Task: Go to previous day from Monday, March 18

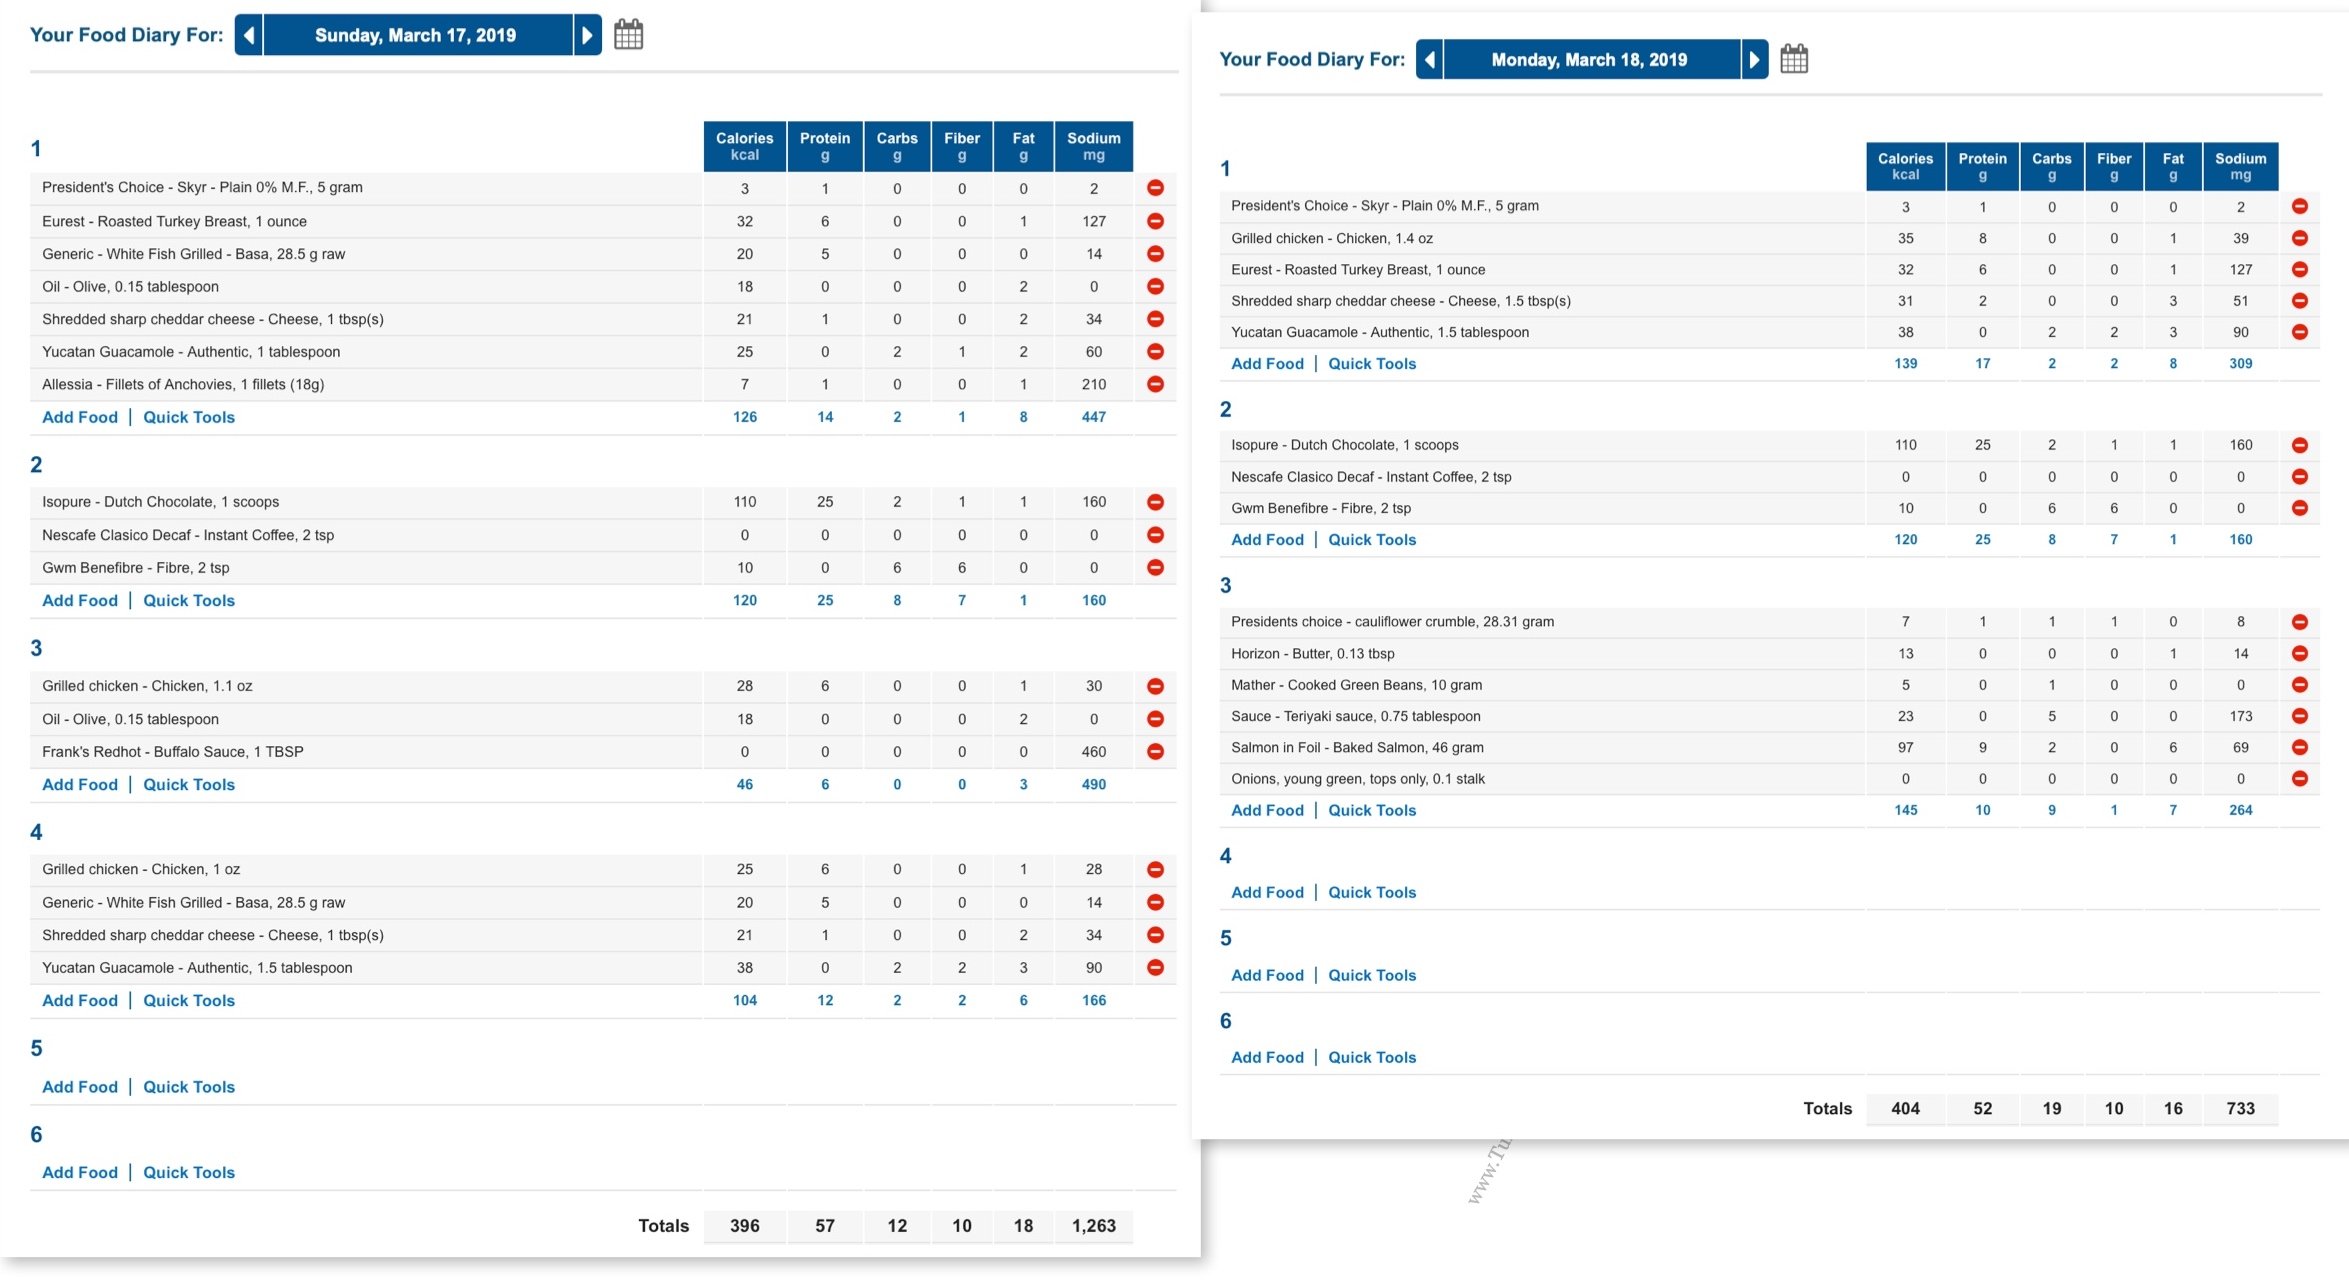Action: coord(1430,59)
